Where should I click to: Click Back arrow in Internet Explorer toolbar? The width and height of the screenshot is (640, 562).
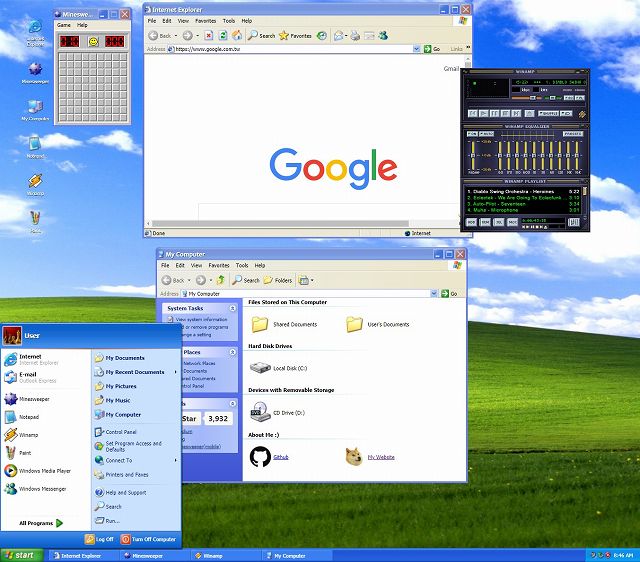click(x=153, y=36)
